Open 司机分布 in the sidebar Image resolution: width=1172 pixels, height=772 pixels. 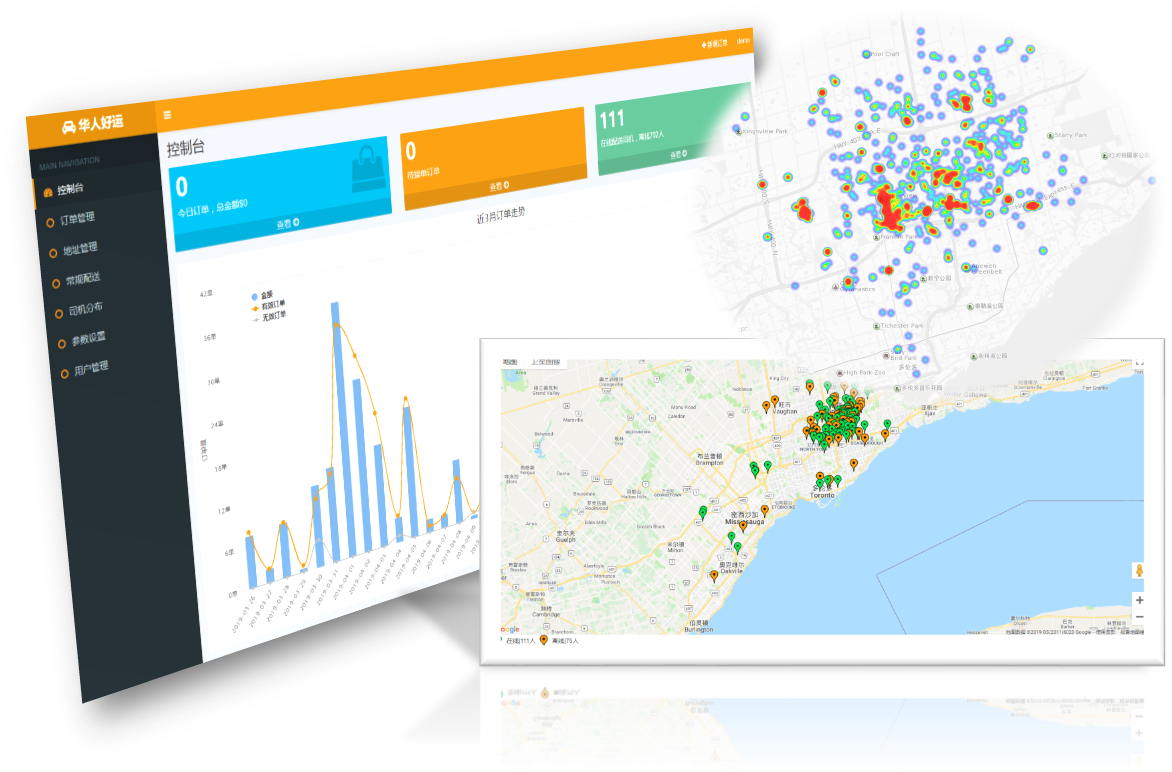85,309
